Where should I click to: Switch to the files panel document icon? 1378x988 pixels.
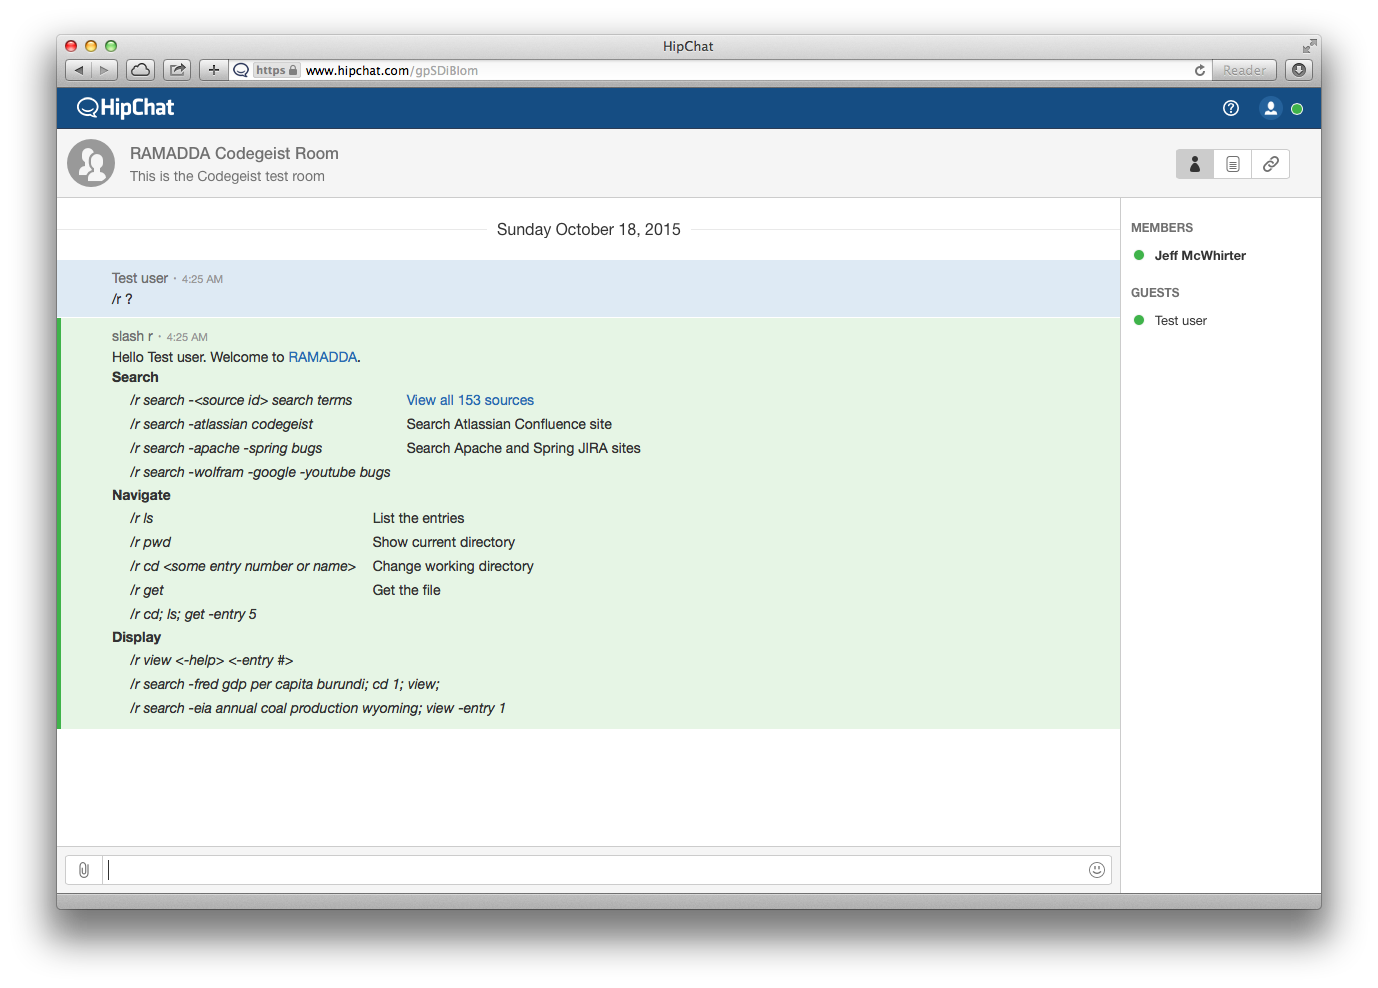(1233, 164)
